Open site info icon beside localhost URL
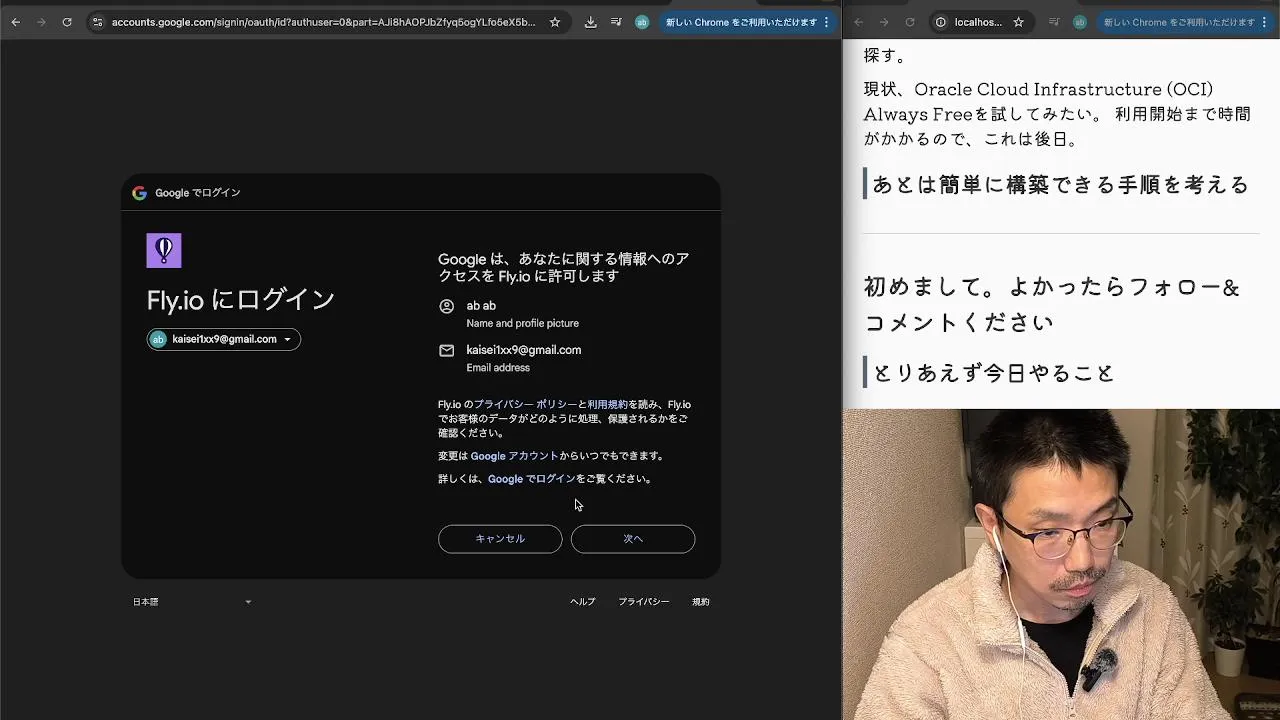Image resolution: width=1280 pixels, height=720 pixels. click(x=941, y=22)
